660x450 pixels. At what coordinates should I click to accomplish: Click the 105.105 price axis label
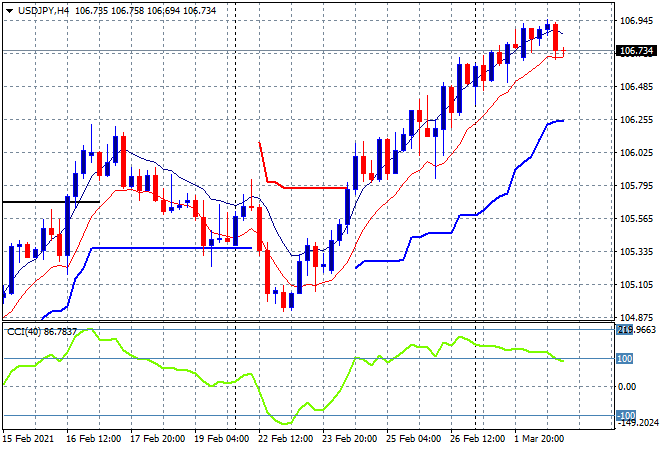tap(636, 285)
